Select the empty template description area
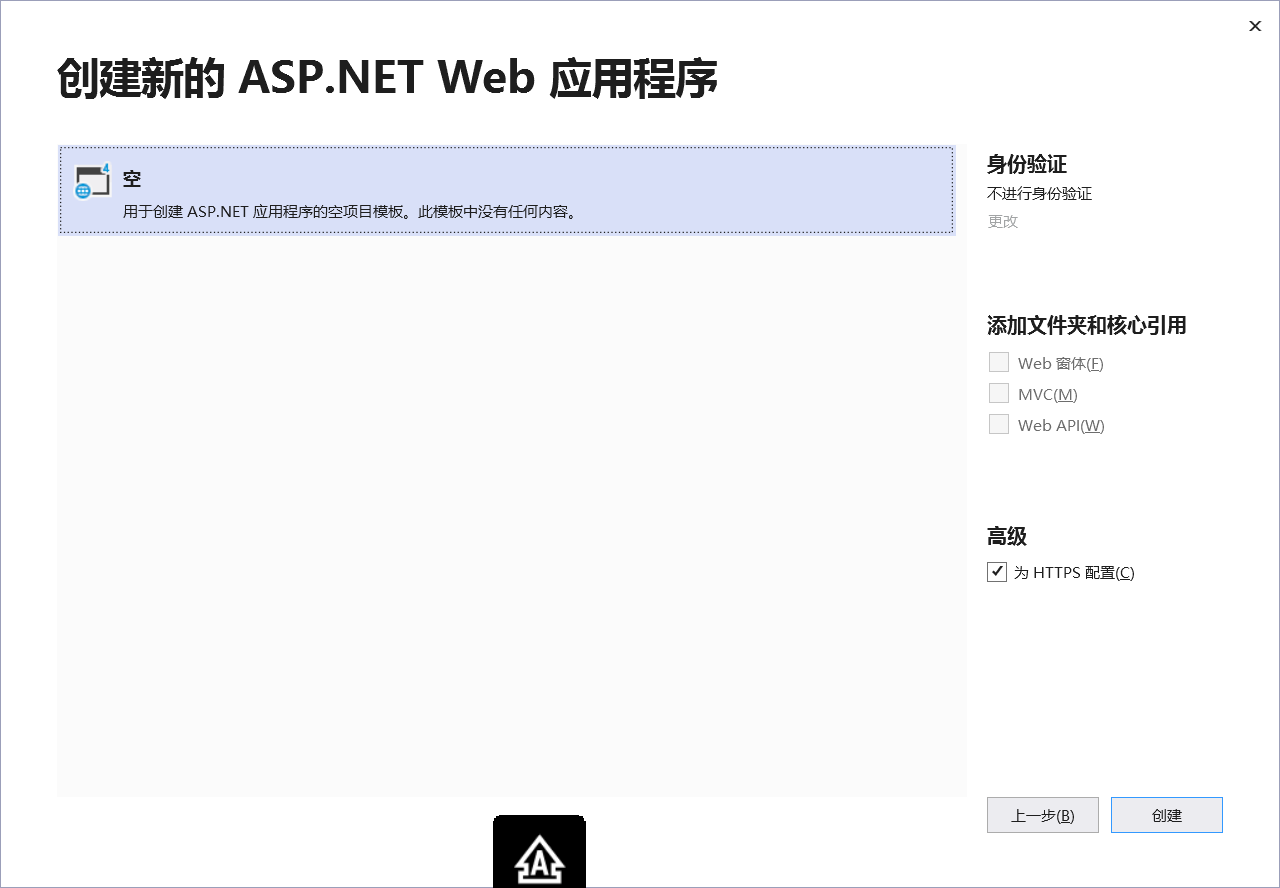 coord(346,211)
